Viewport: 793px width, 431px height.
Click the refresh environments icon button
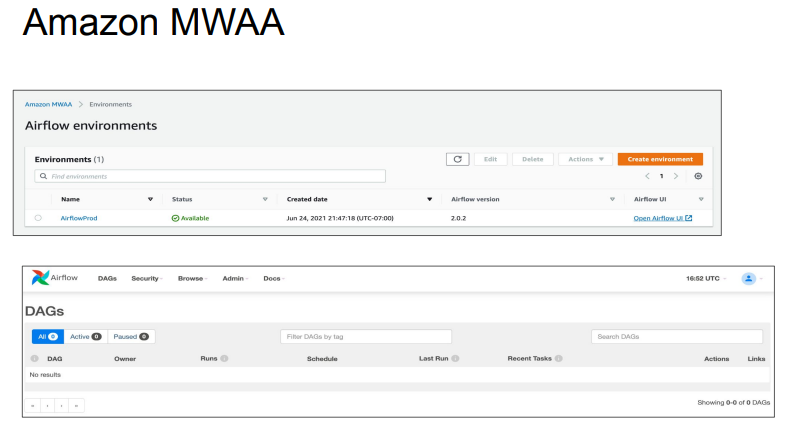coord(457,159)
